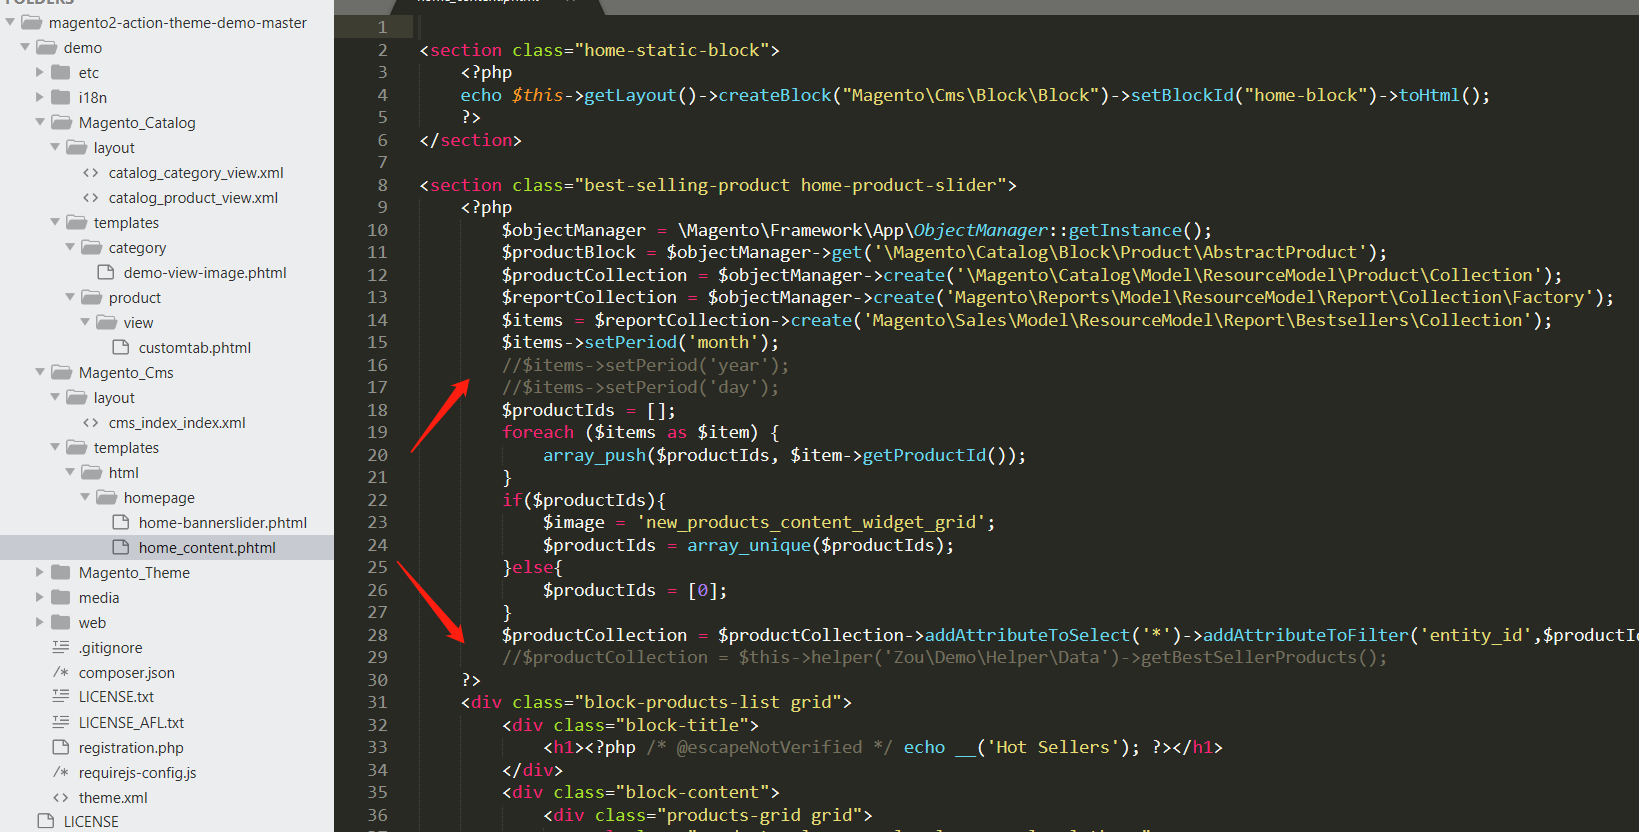Click the XML icon of cms_index_index.xml

coord(91,422)
